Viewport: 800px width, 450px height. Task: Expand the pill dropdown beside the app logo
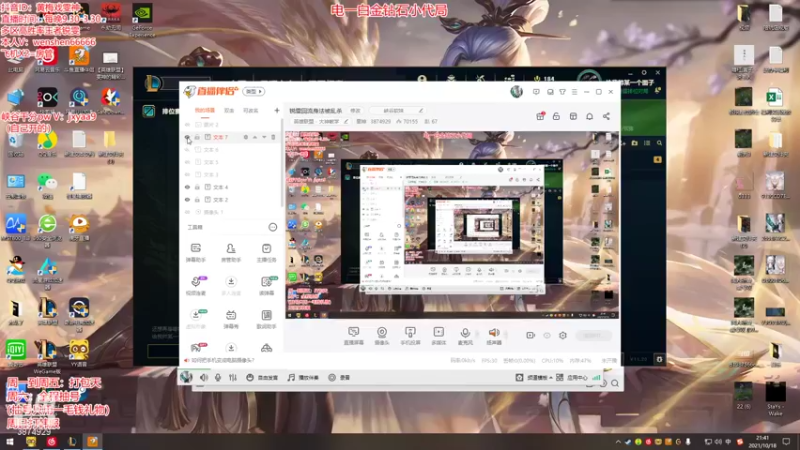[254, 91]
